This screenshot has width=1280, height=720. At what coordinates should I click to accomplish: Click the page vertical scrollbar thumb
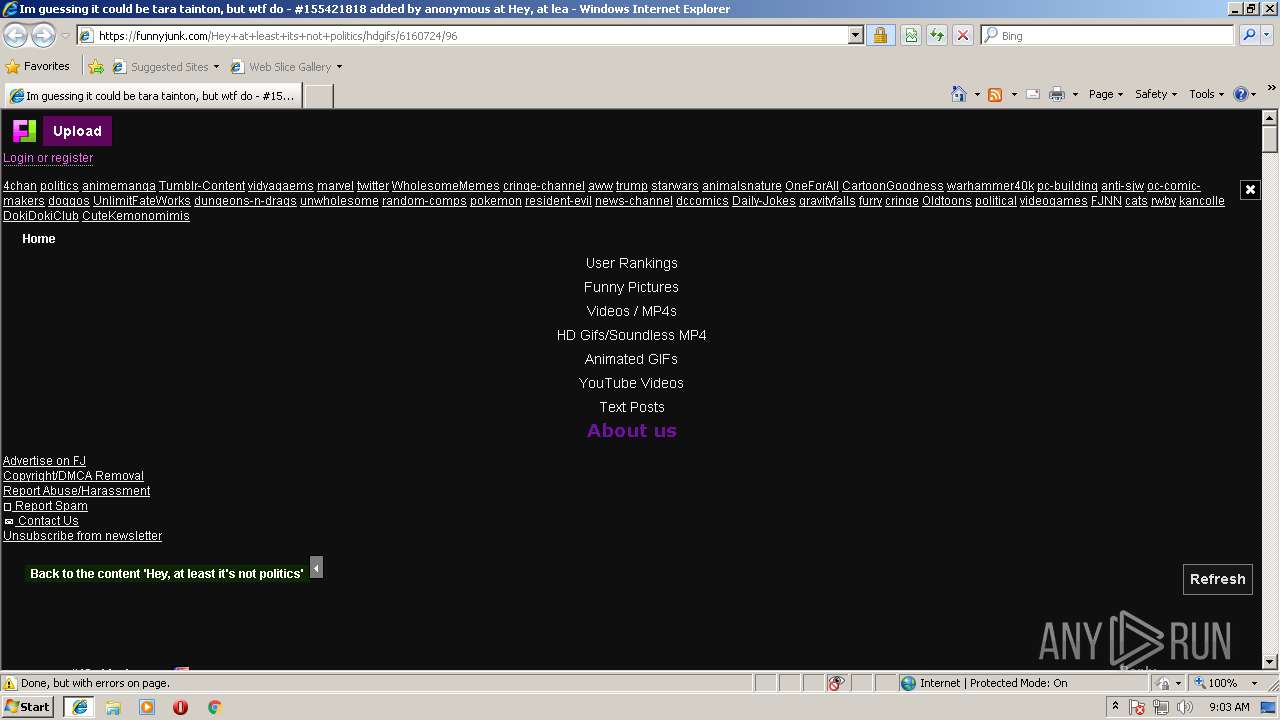pyautogui.click(x=1270, y=139)
